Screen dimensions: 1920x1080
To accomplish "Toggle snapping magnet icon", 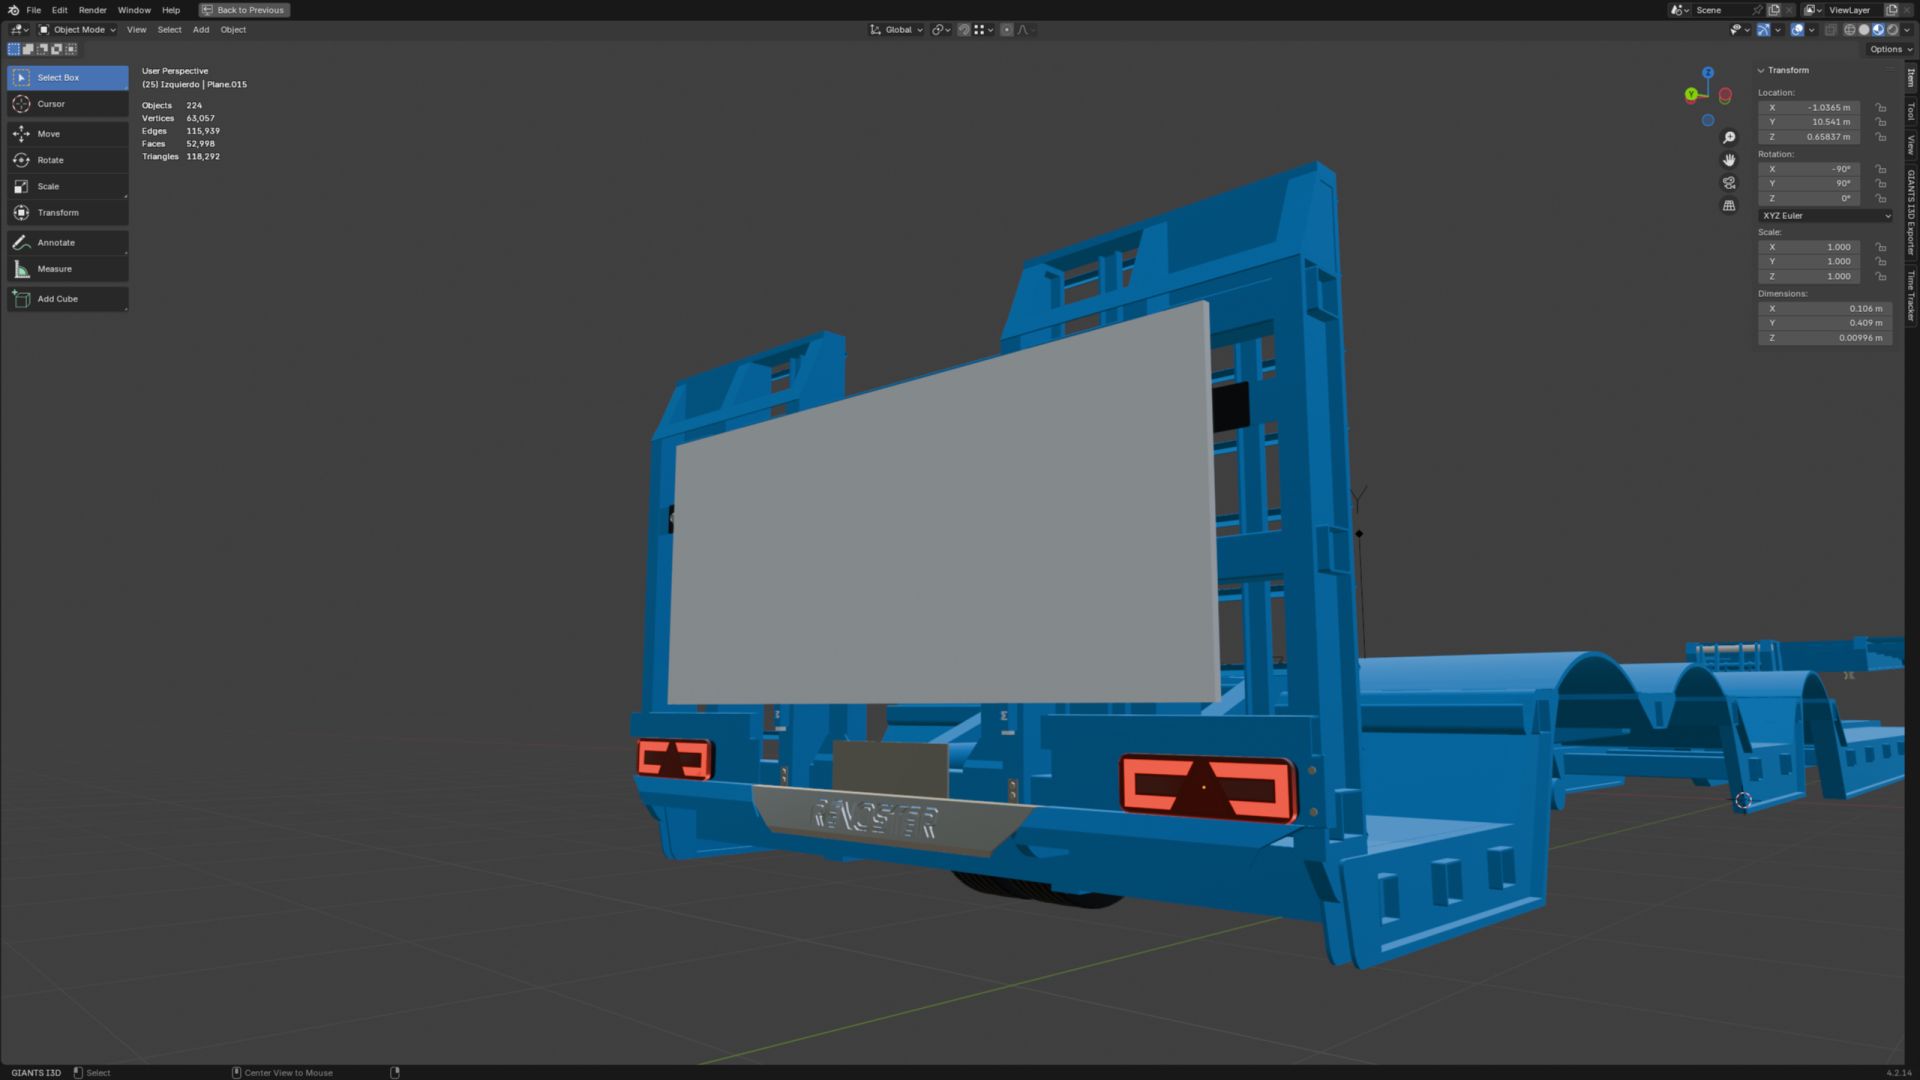I will 964,30.
